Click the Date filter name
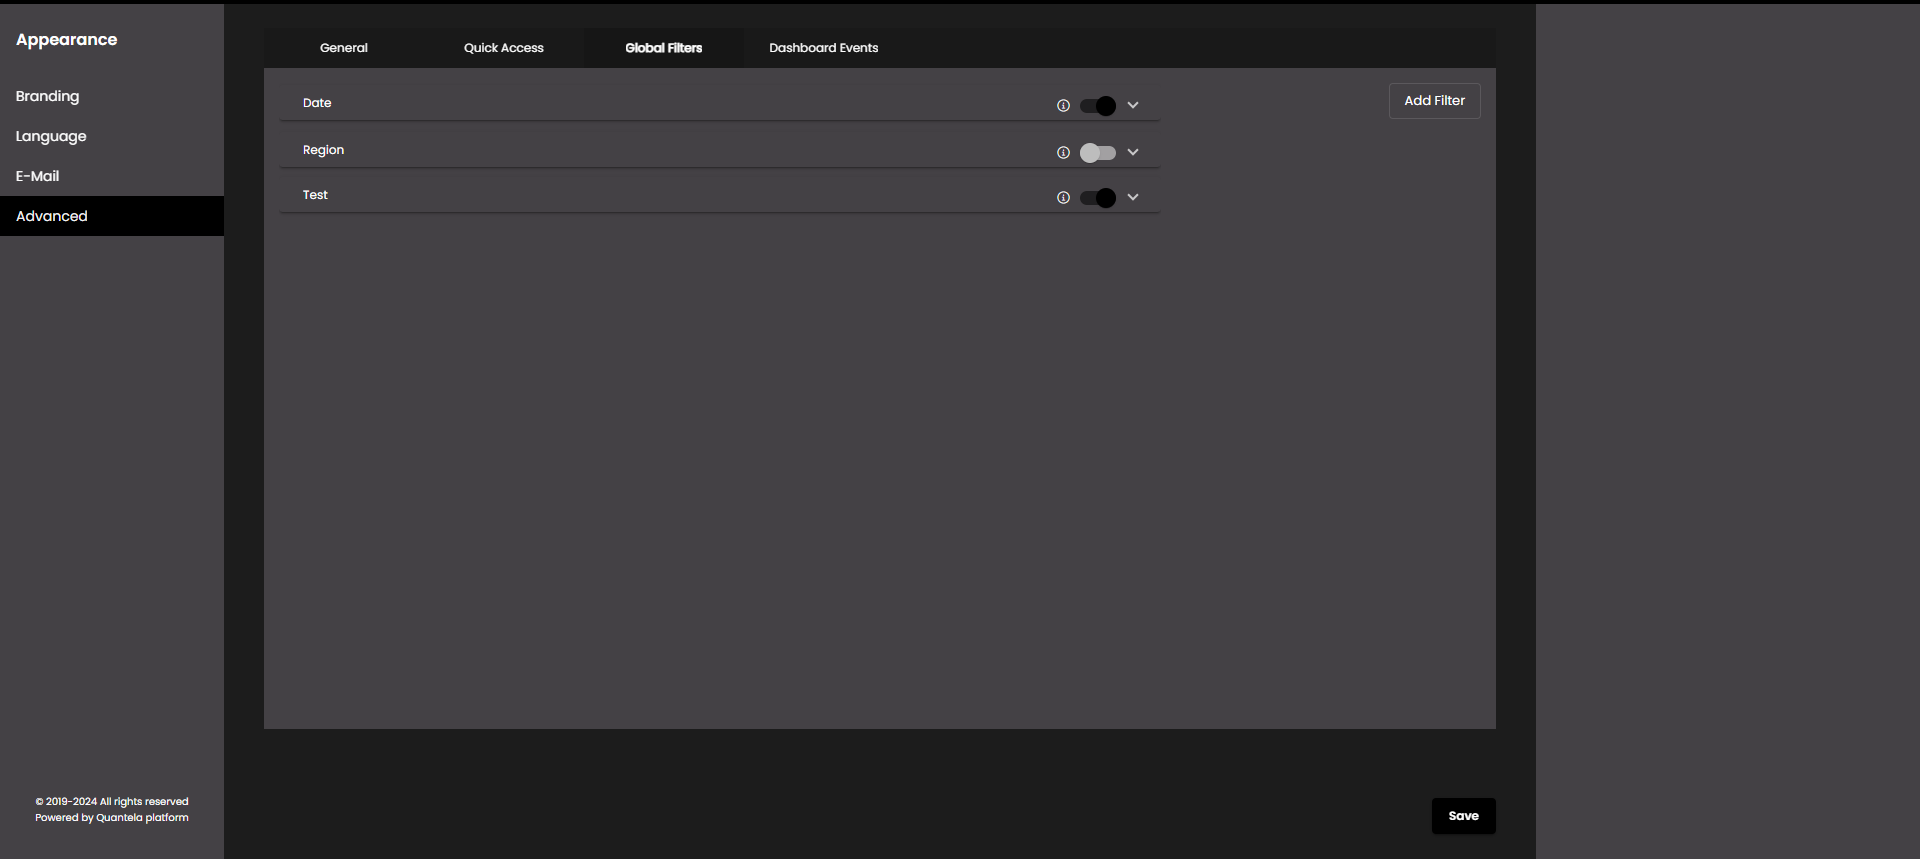The image size is (1920, 859). 317,103
